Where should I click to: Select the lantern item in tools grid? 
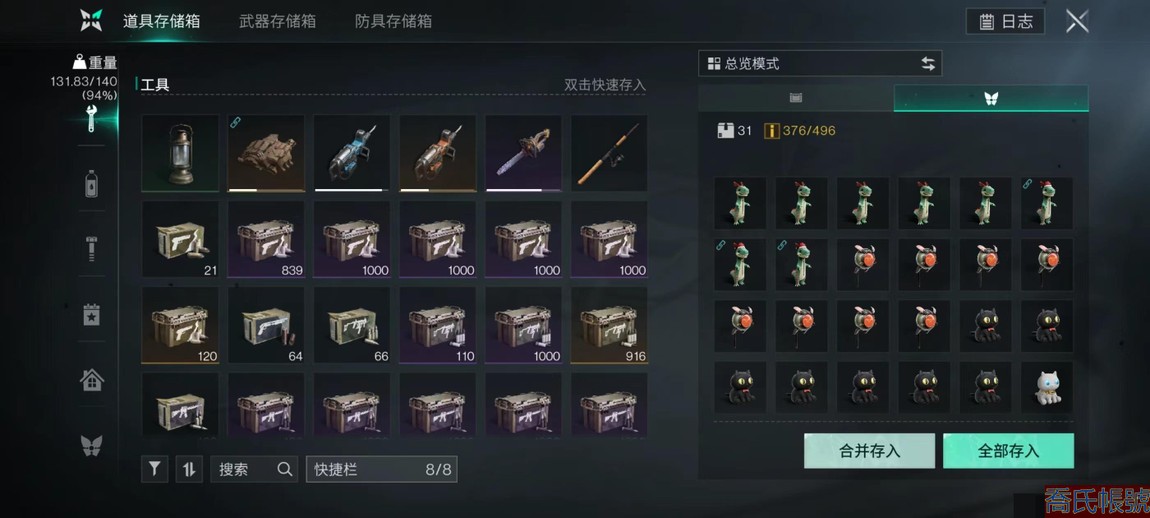point(180,153)
